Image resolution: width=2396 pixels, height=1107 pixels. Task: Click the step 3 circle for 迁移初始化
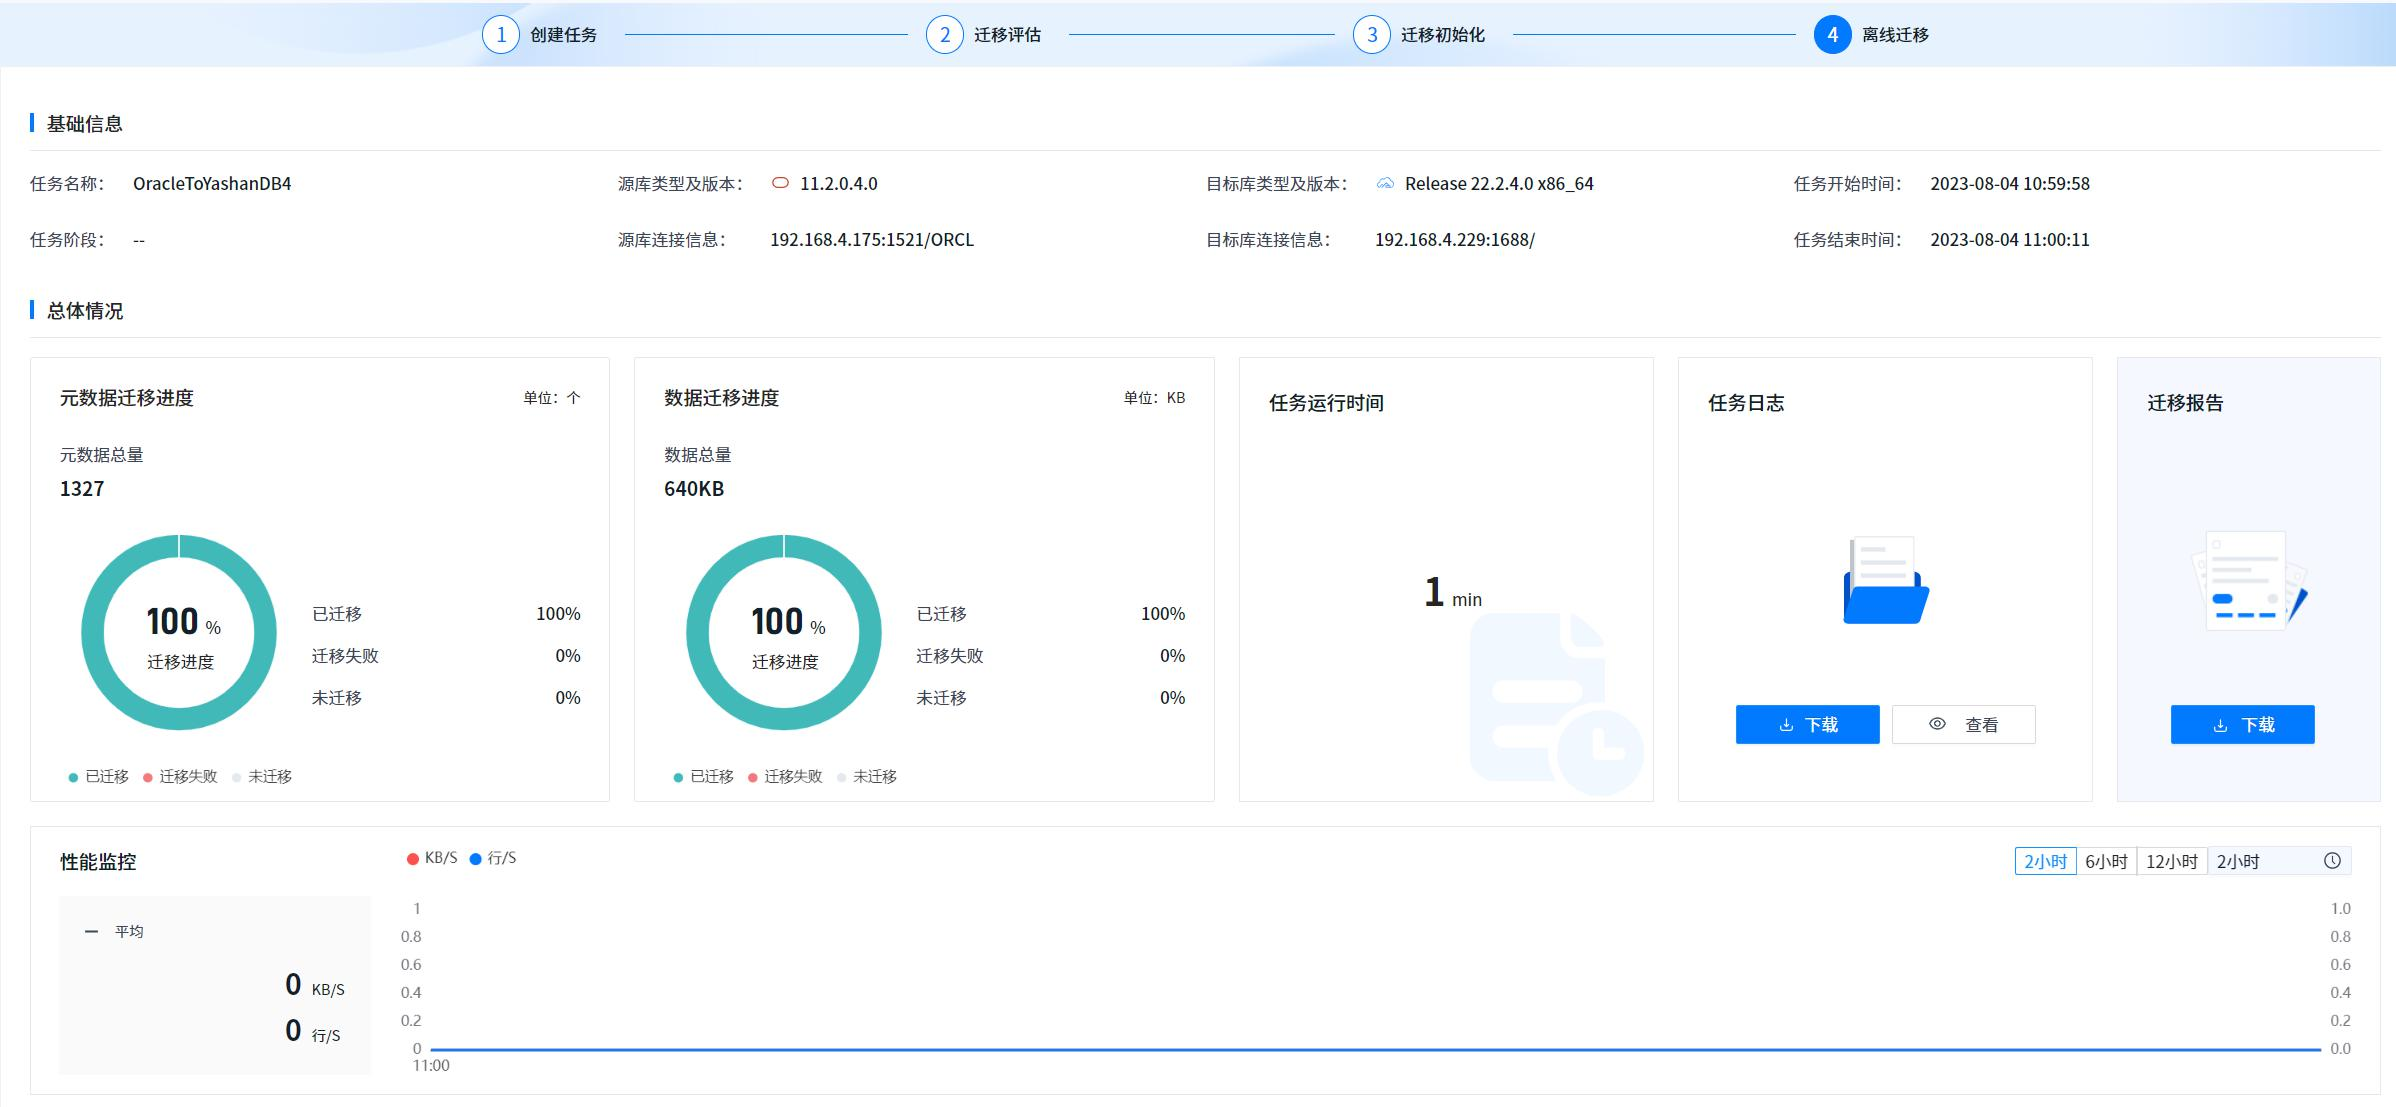coord(1371,35)
